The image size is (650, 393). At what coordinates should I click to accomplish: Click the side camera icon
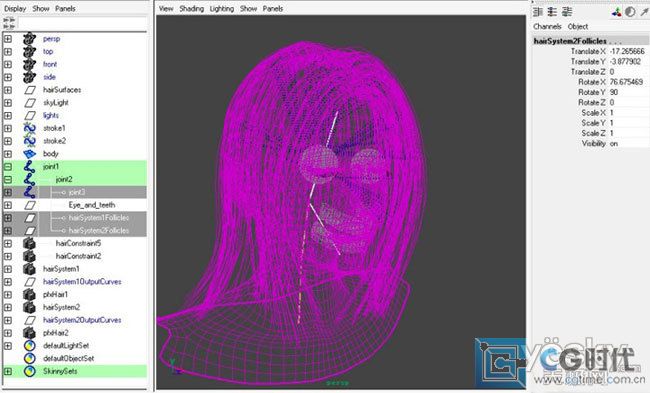[x=29, y=77]
